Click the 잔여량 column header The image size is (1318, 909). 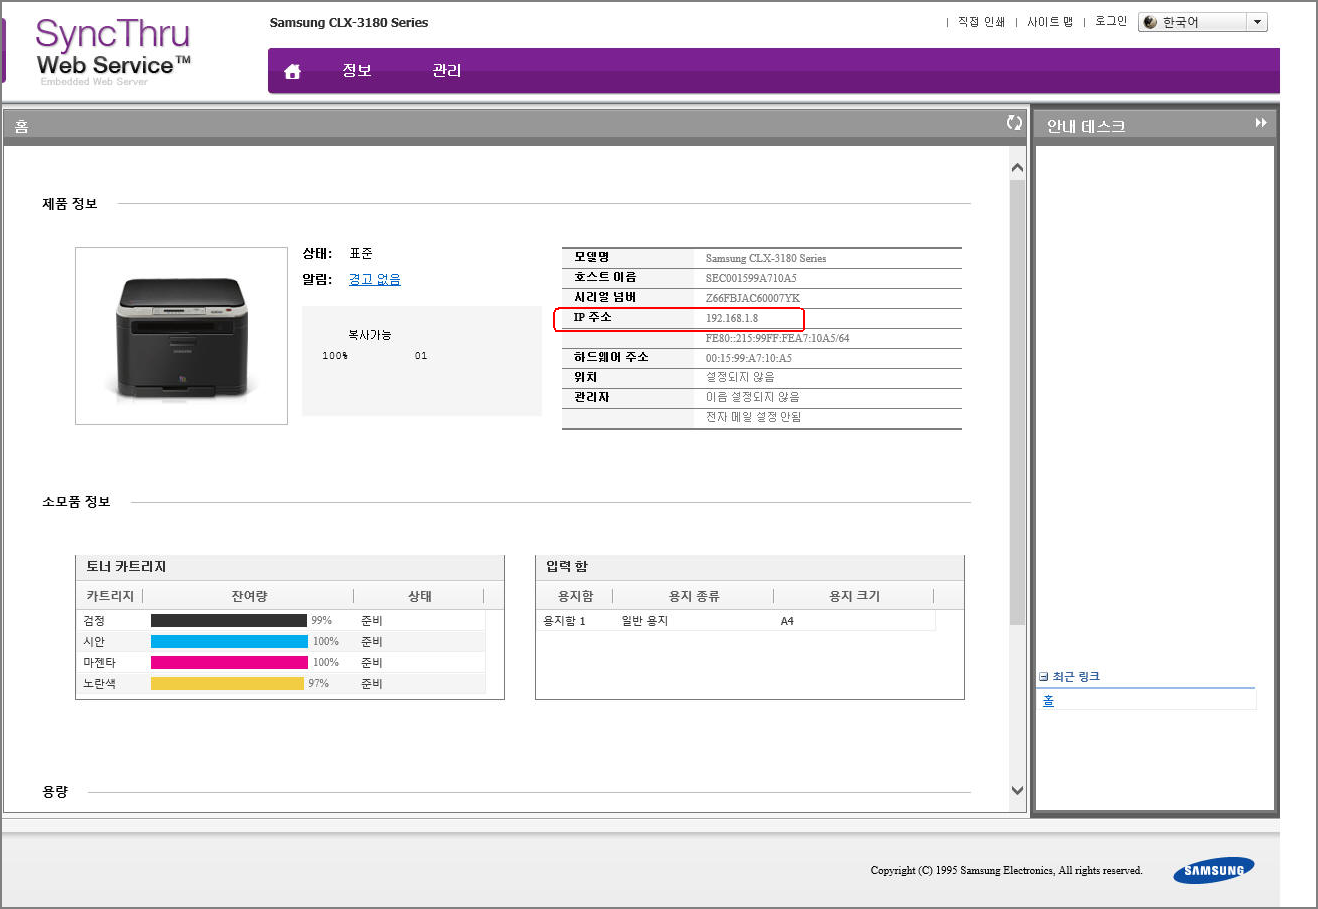click(x=249, y=596)
